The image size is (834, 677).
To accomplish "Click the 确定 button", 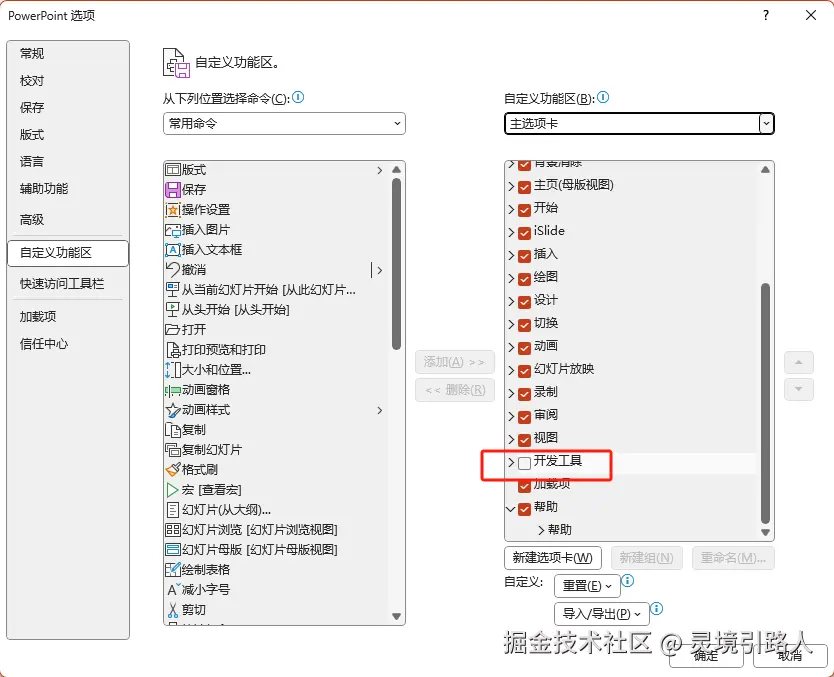I will tap(705, 656).
